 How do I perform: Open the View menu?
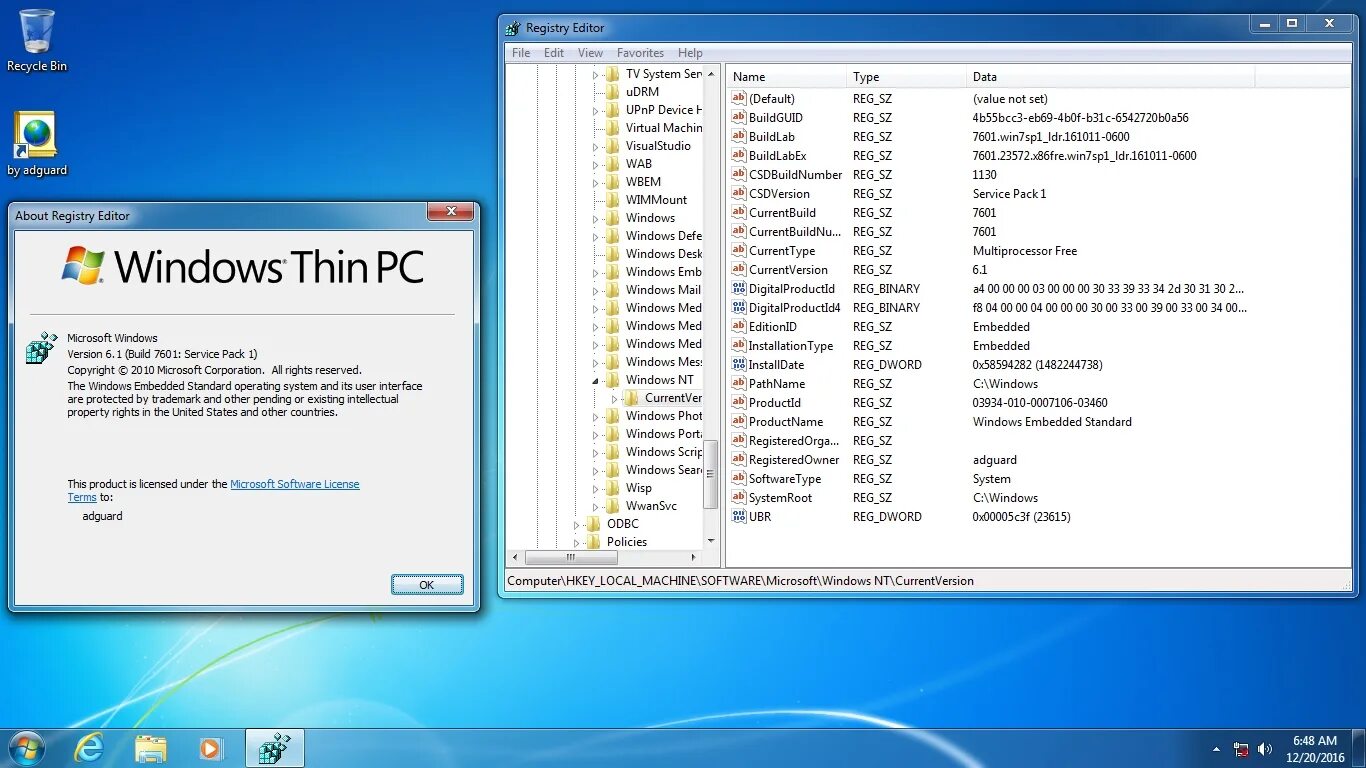pyautogui.click(x=590, y=53)
